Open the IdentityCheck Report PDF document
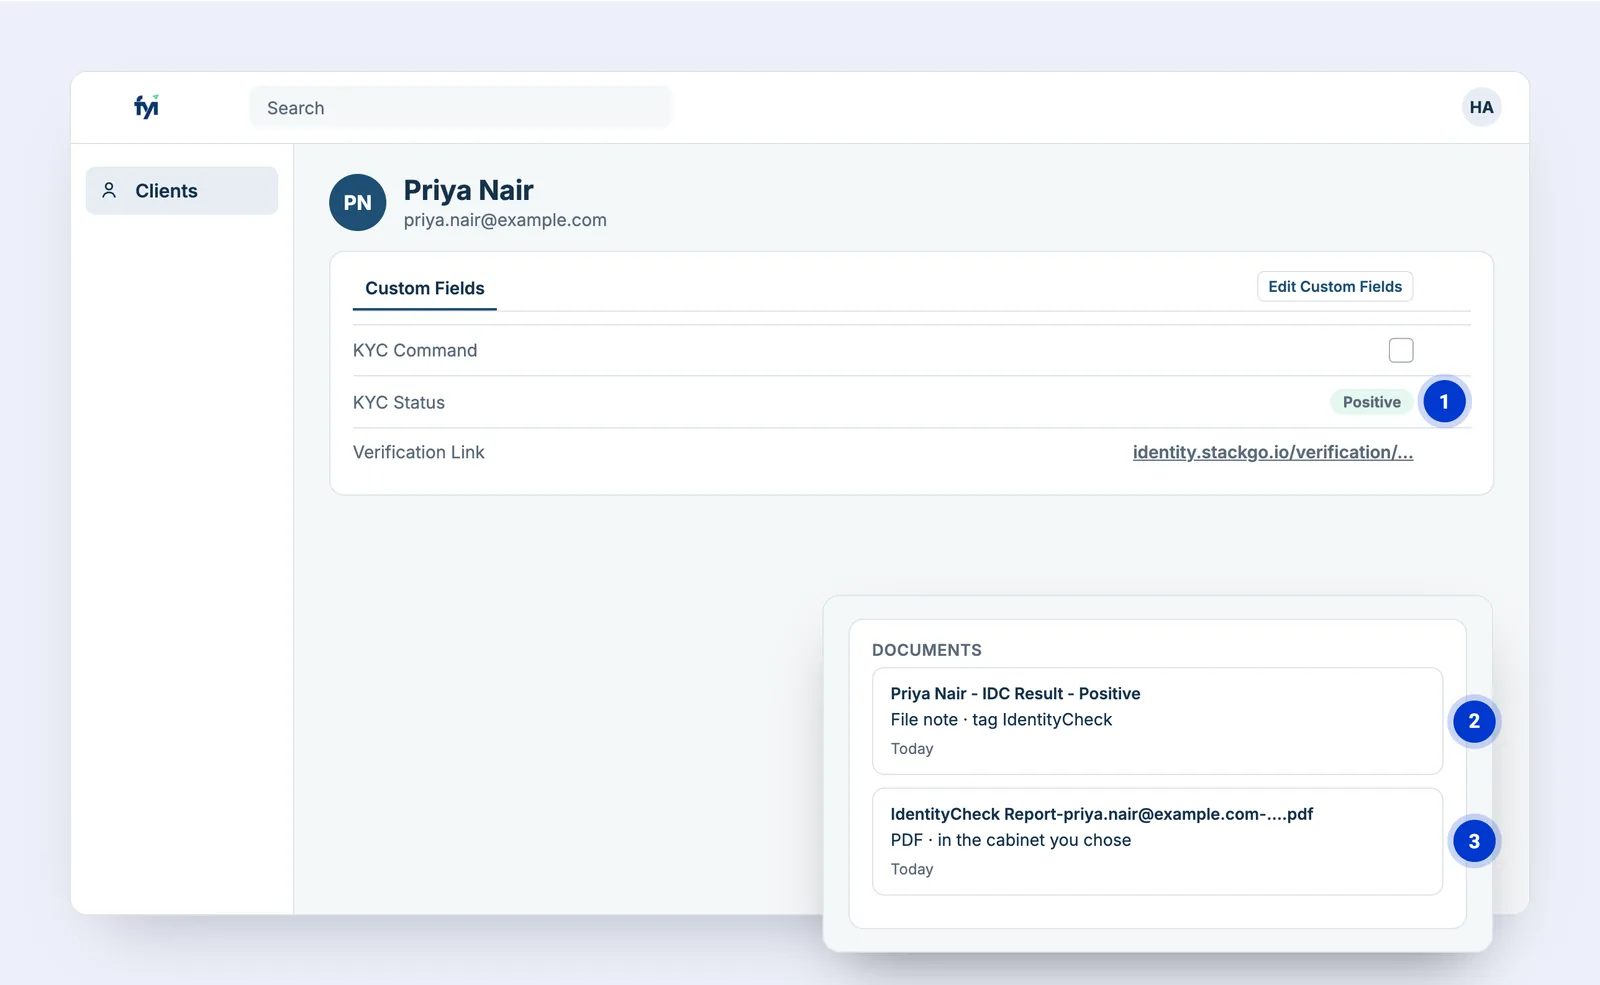This screenshot has width=1600, height=985. (1157, 841)
